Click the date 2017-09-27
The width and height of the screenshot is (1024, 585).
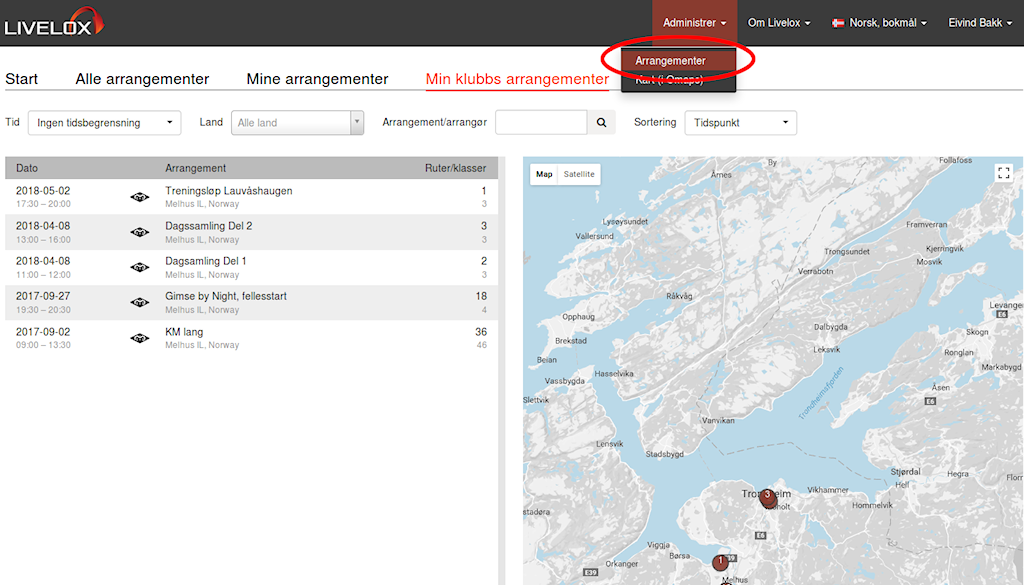click(x=43, y=296)
